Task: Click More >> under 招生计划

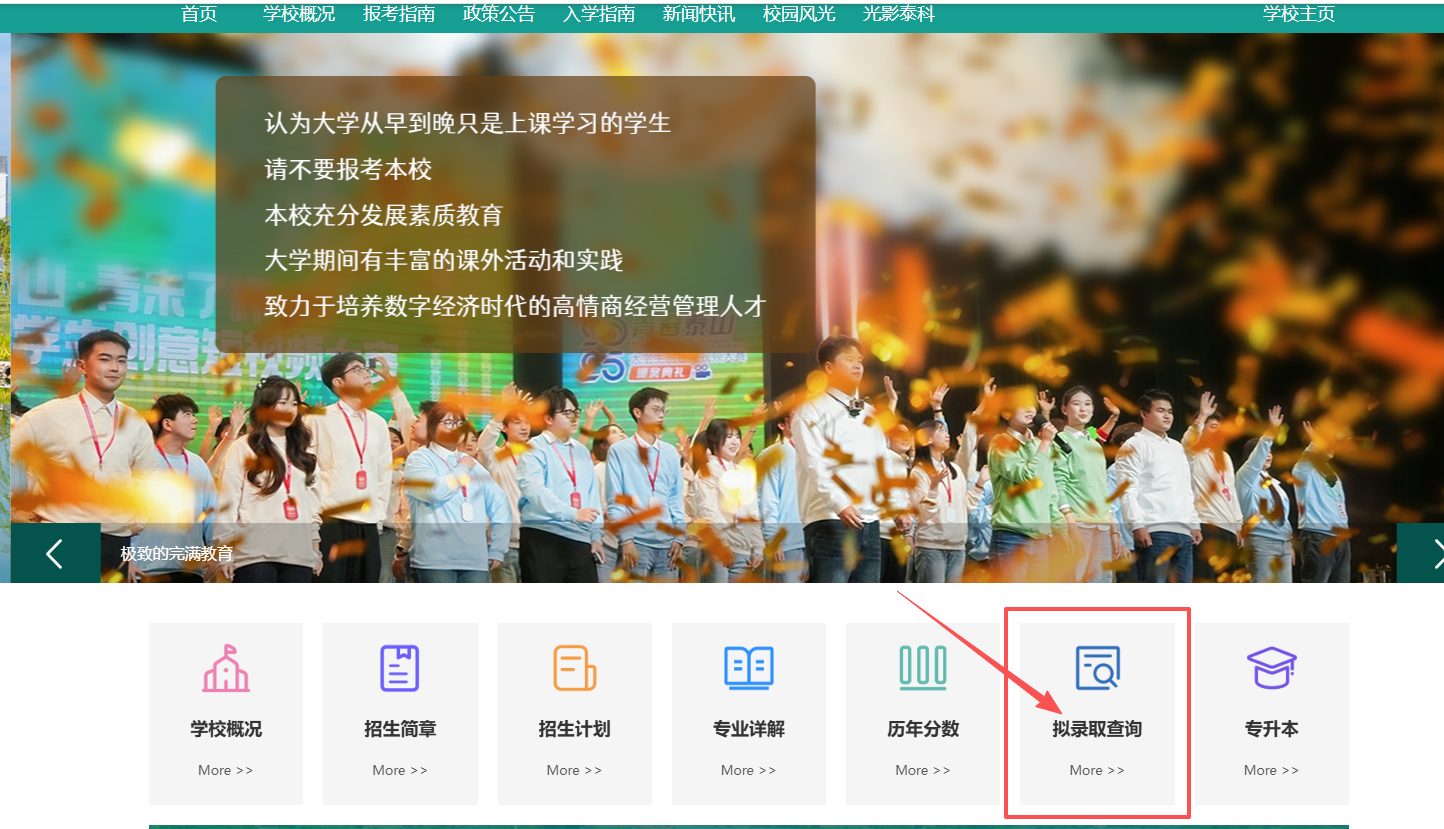Action: point(574,770)
